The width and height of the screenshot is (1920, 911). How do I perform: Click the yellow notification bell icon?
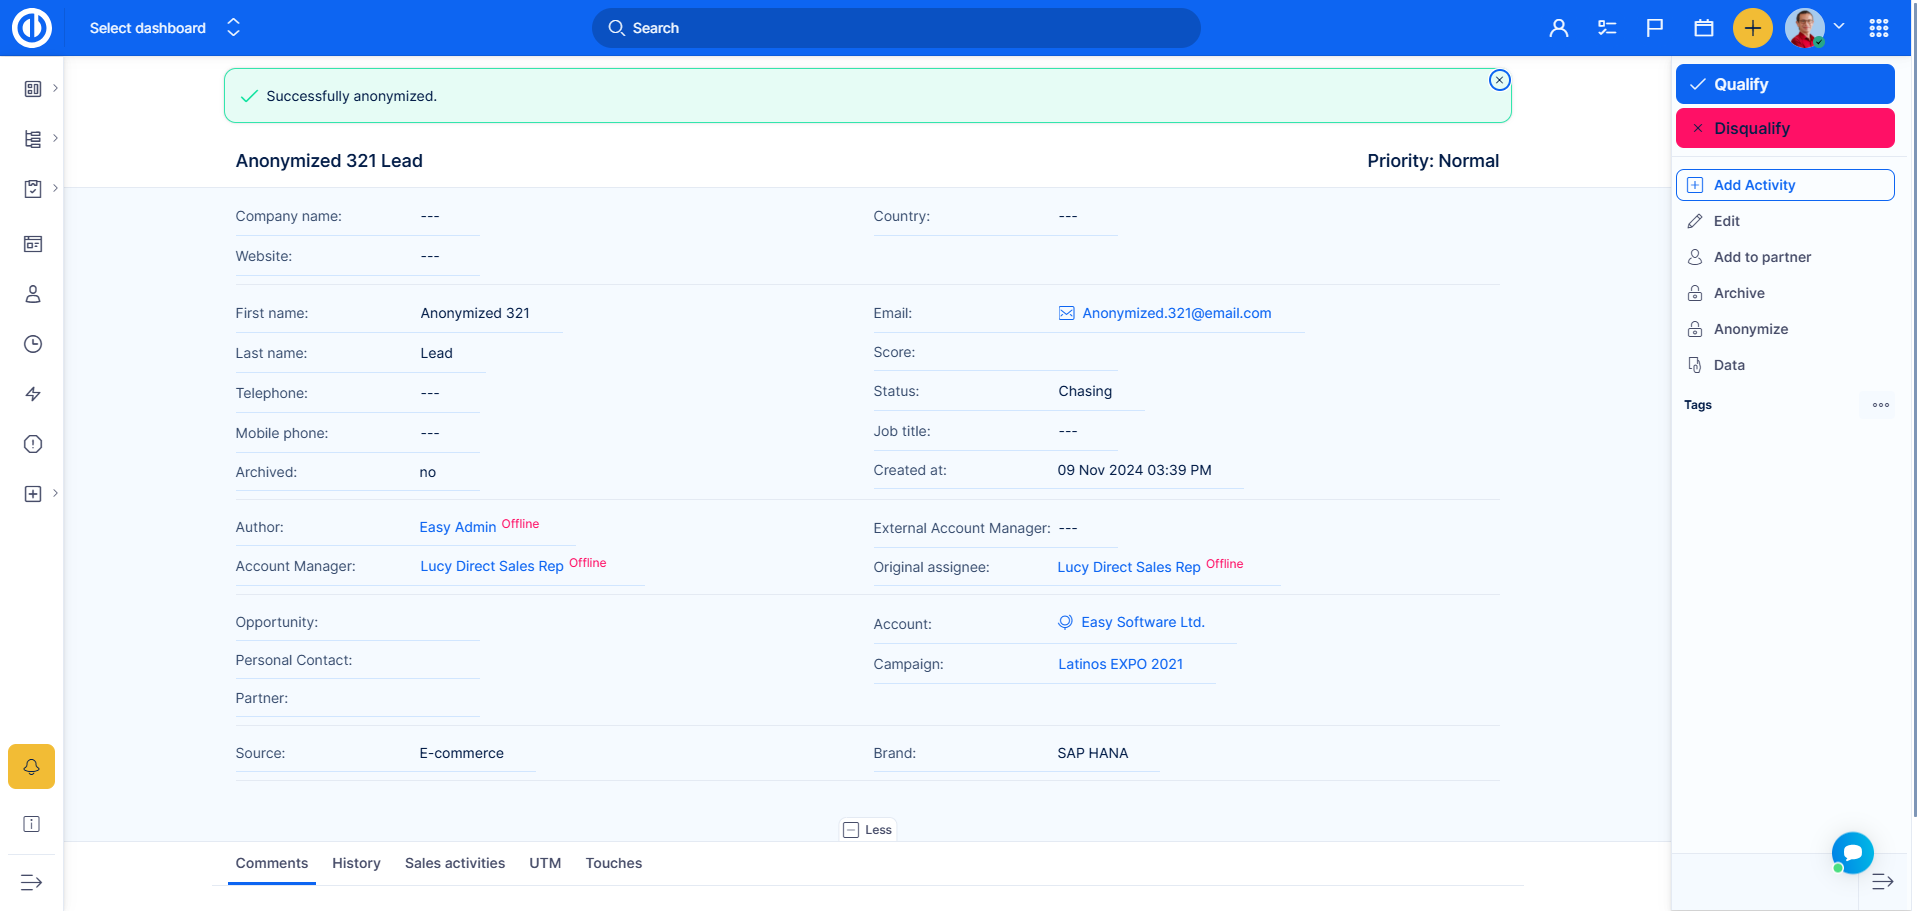click(32, 767)
